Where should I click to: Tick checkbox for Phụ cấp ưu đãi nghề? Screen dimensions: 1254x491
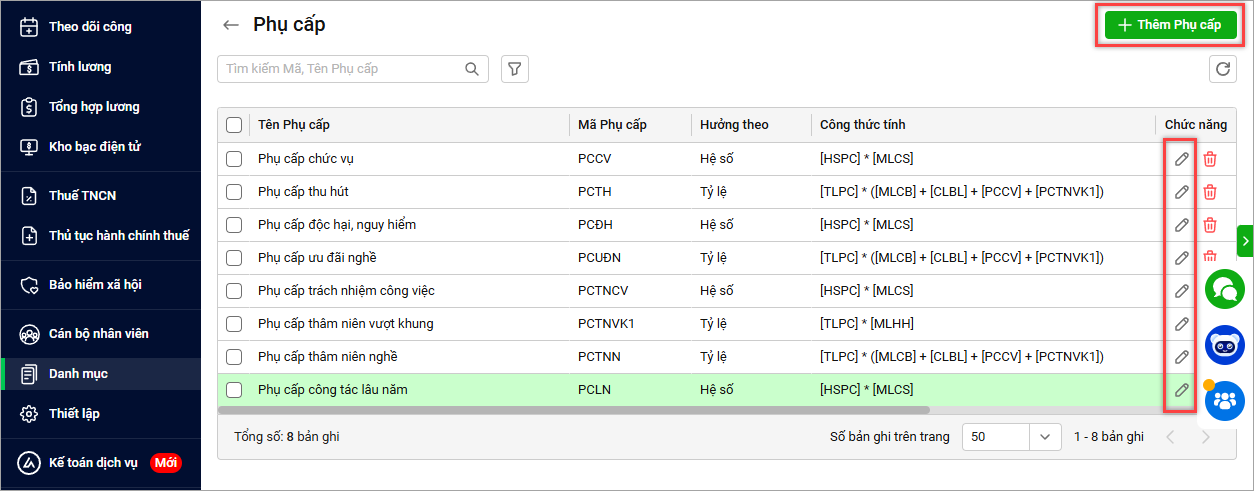234,258
